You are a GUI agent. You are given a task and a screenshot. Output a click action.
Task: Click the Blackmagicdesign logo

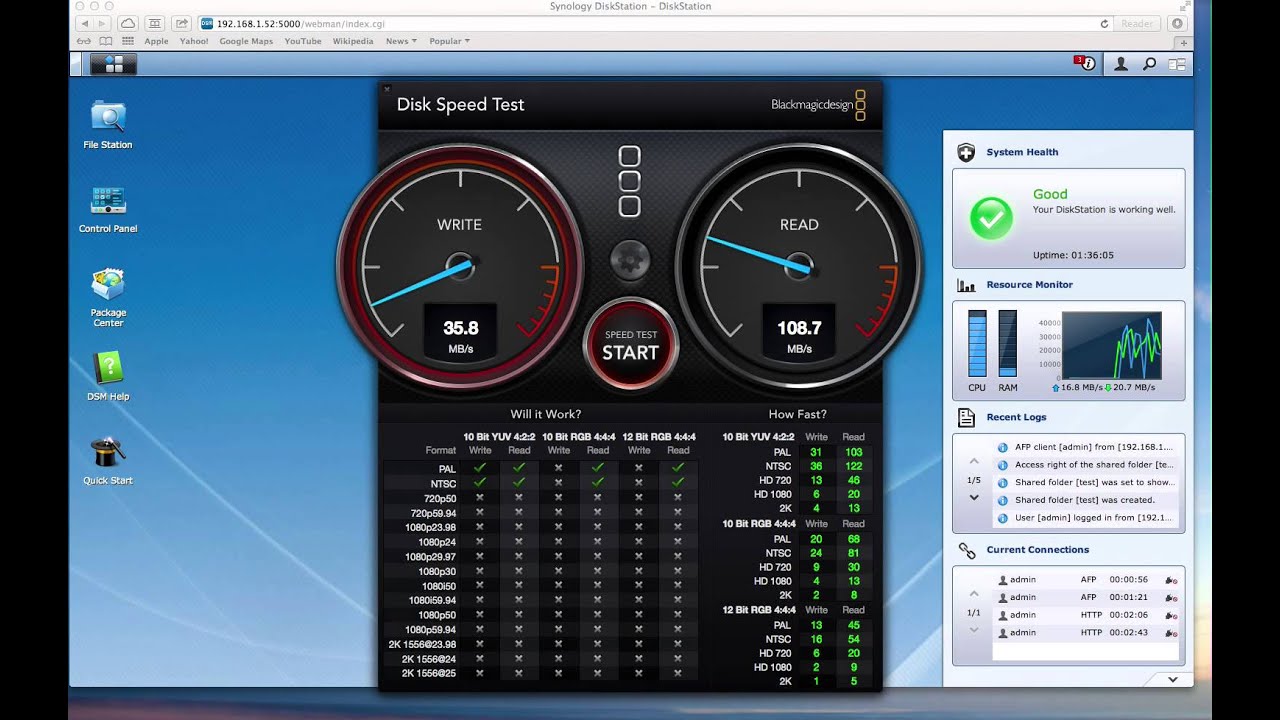818,105
